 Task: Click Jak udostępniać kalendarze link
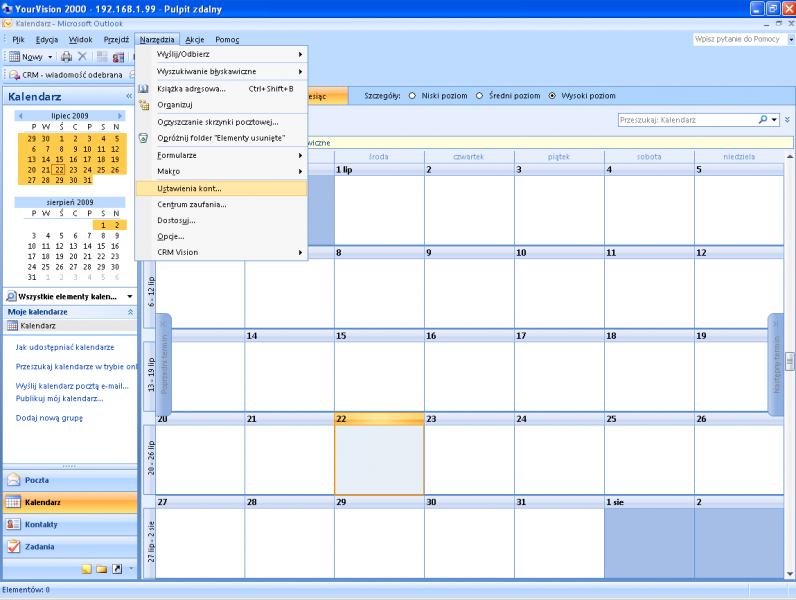pyautogui.click(x=64, y=347)
